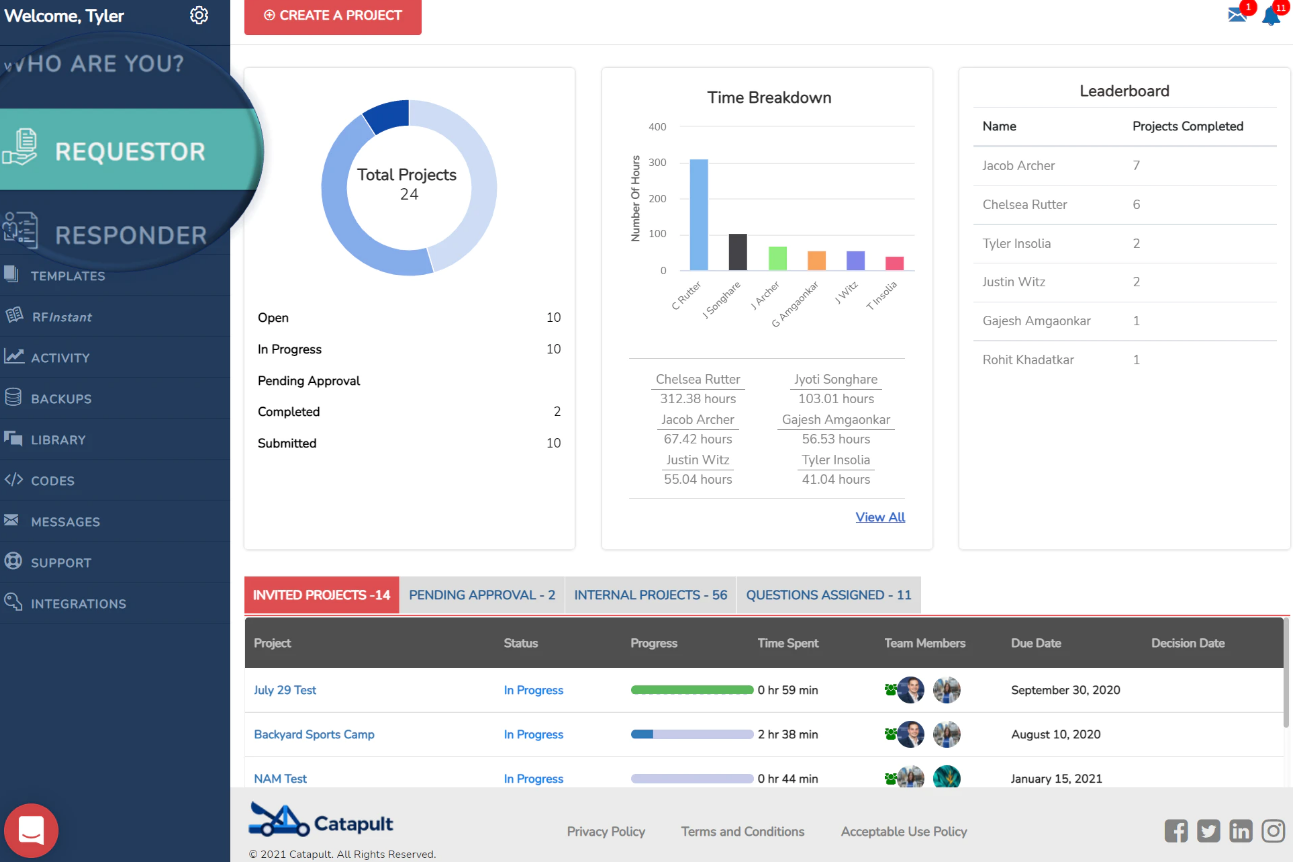Open Catapult's Facebook page icon
1293x862 pixels.
(1177, 831)
